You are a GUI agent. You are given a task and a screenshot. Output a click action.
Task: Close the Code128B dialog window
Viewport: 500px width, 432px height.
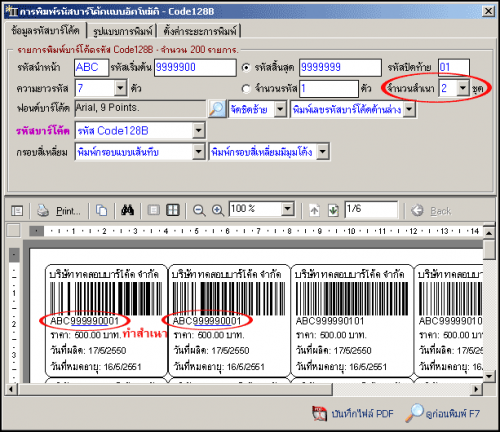pyautogui.click(x=488, y=11)
